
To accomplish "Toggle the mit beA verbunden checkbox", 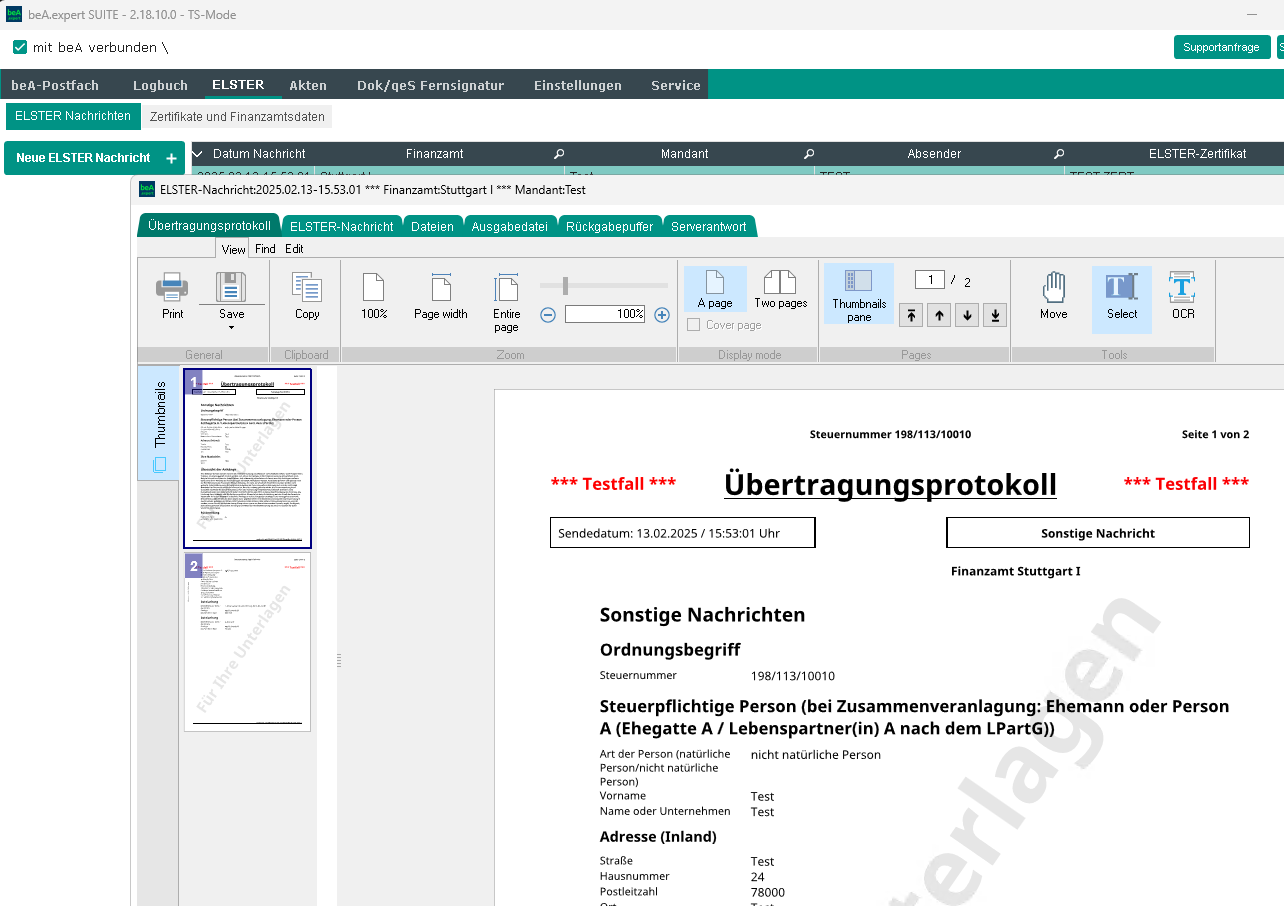I will [20, 47].
